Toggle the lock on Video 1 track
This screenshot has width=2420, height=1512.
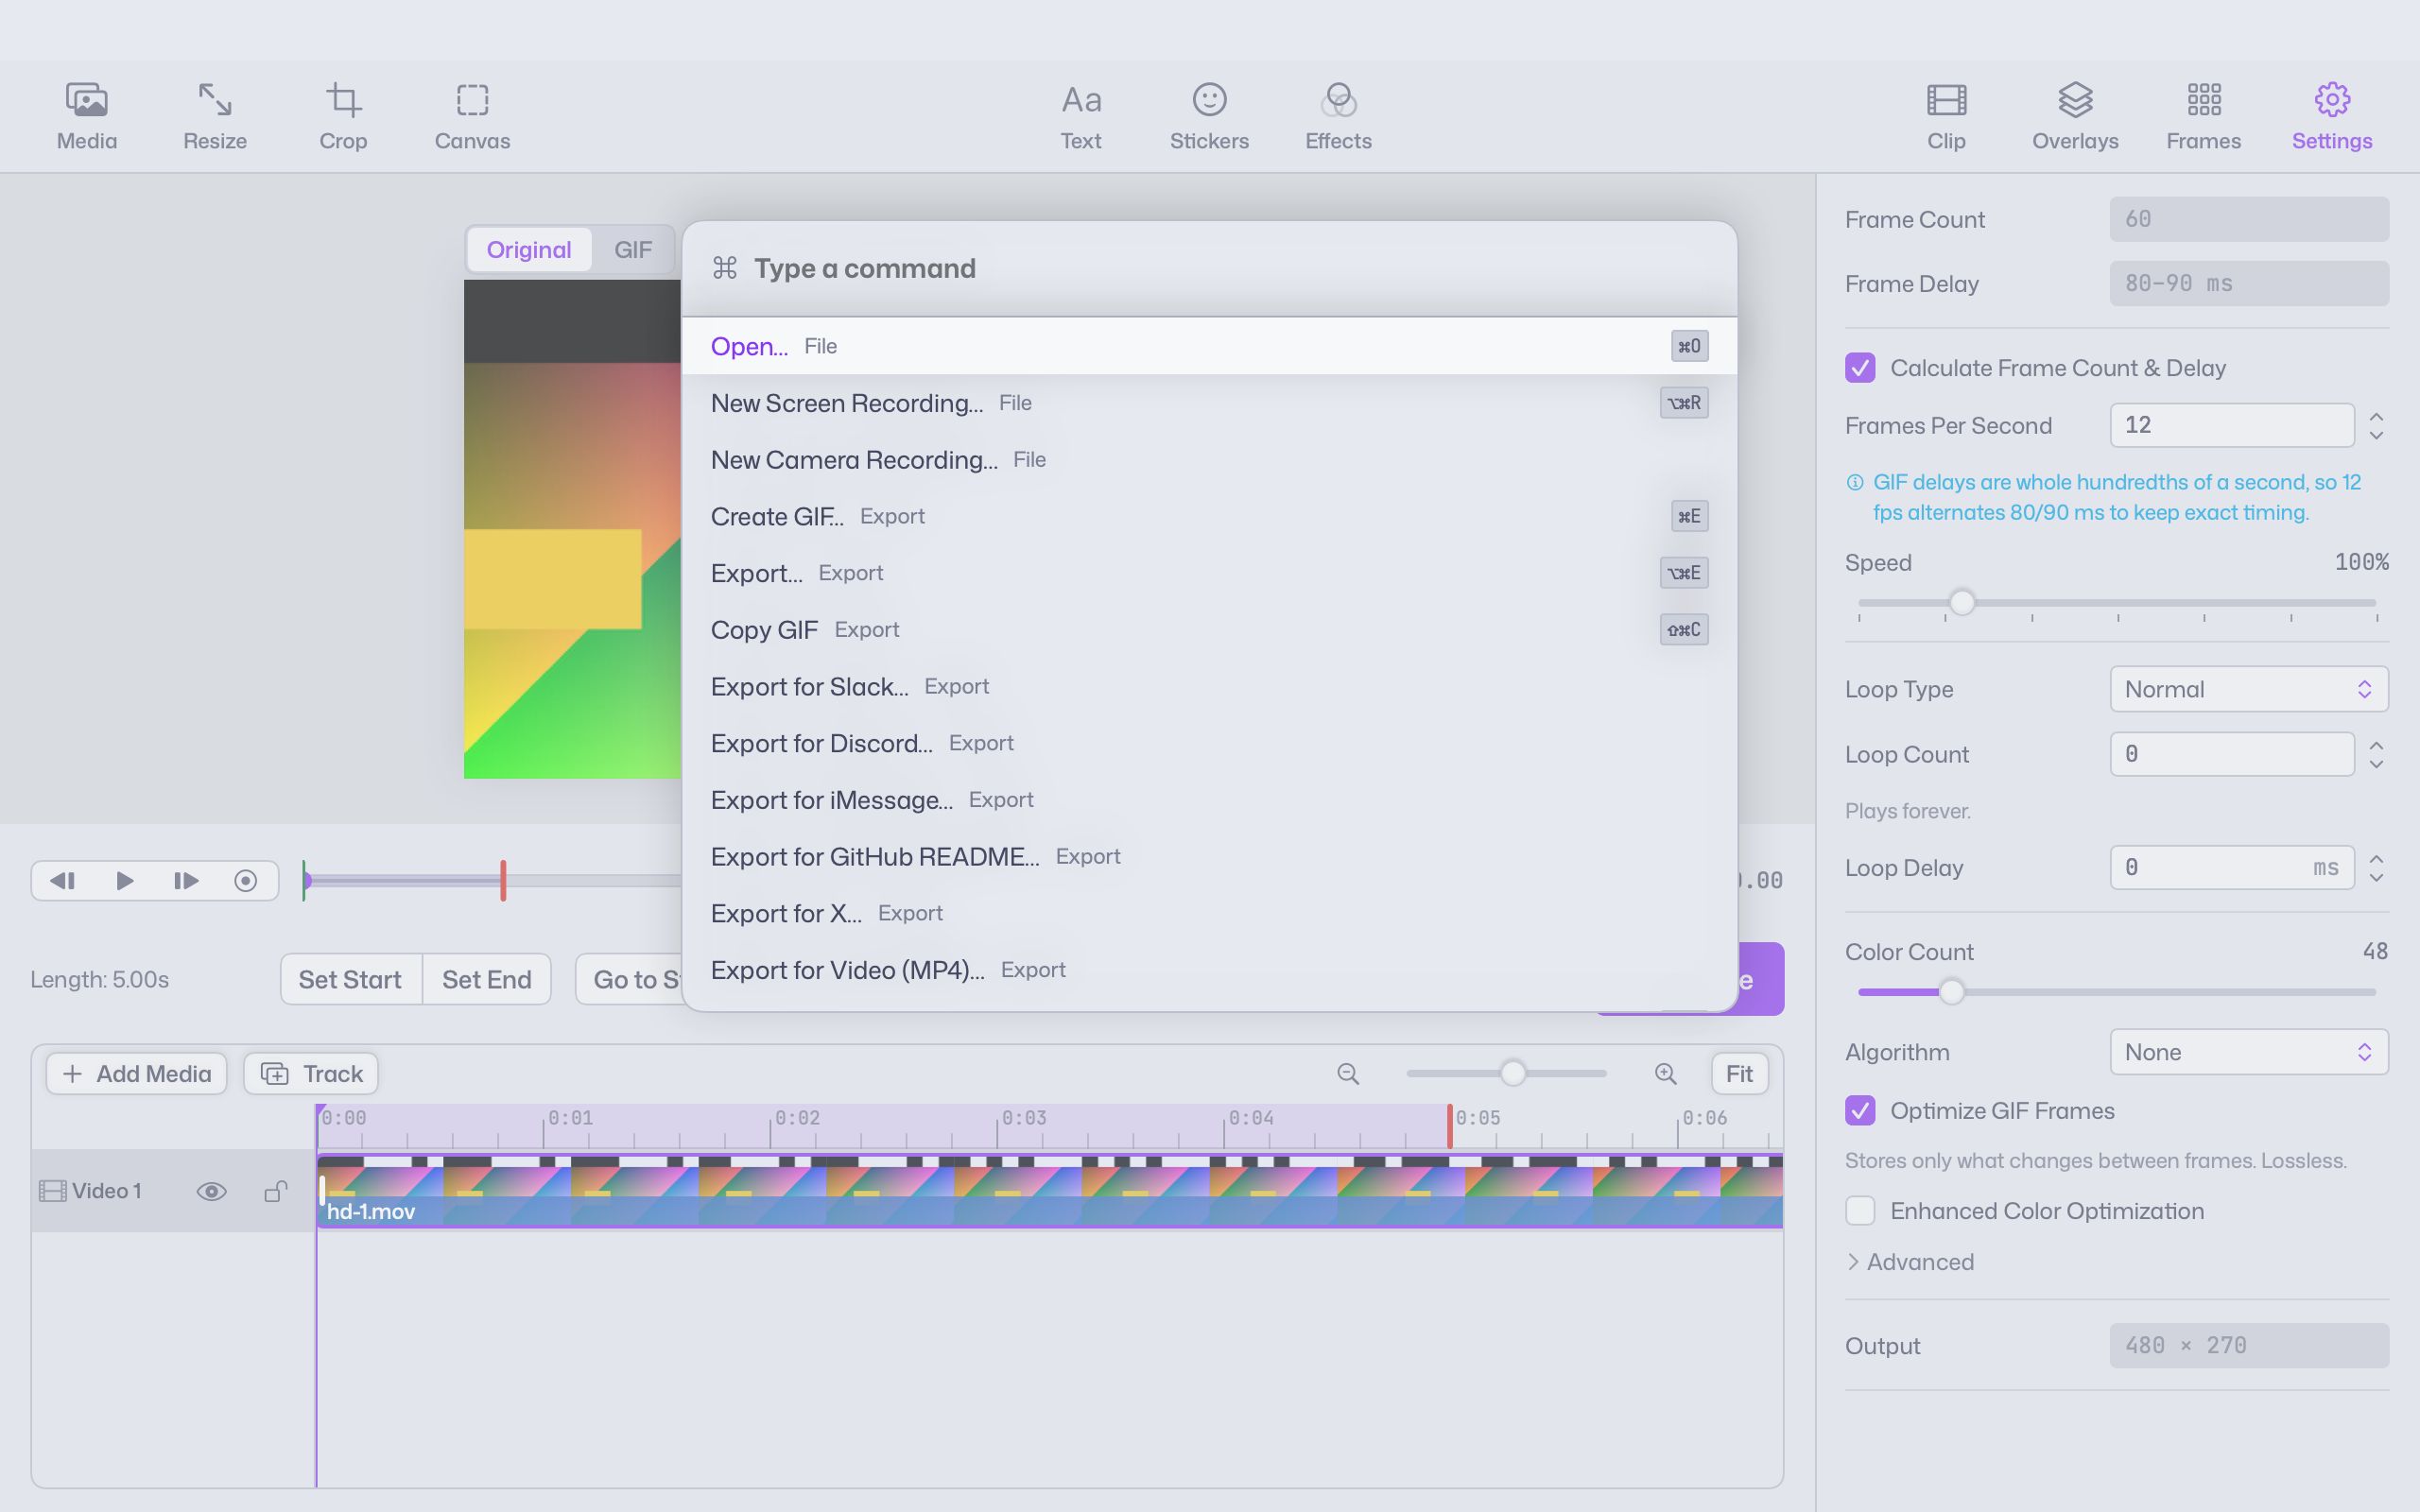[x=275, y=1191]
